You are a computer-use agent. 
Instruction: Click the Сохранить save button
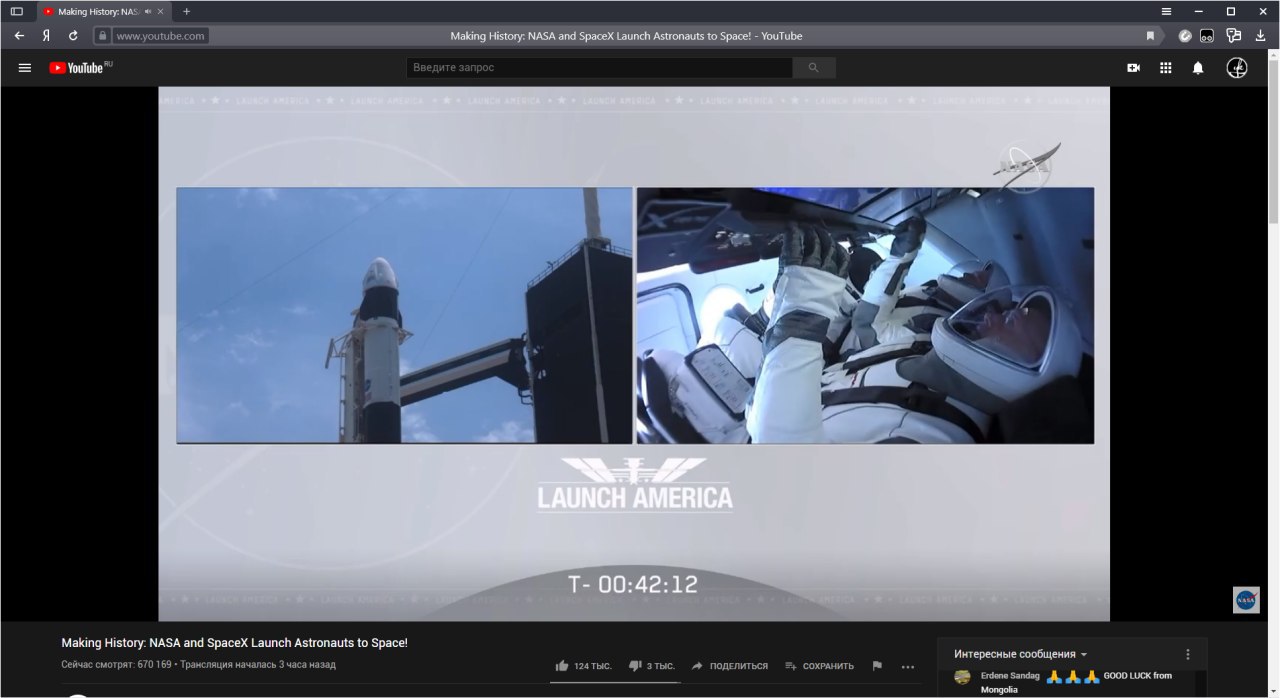coord(820,666)
